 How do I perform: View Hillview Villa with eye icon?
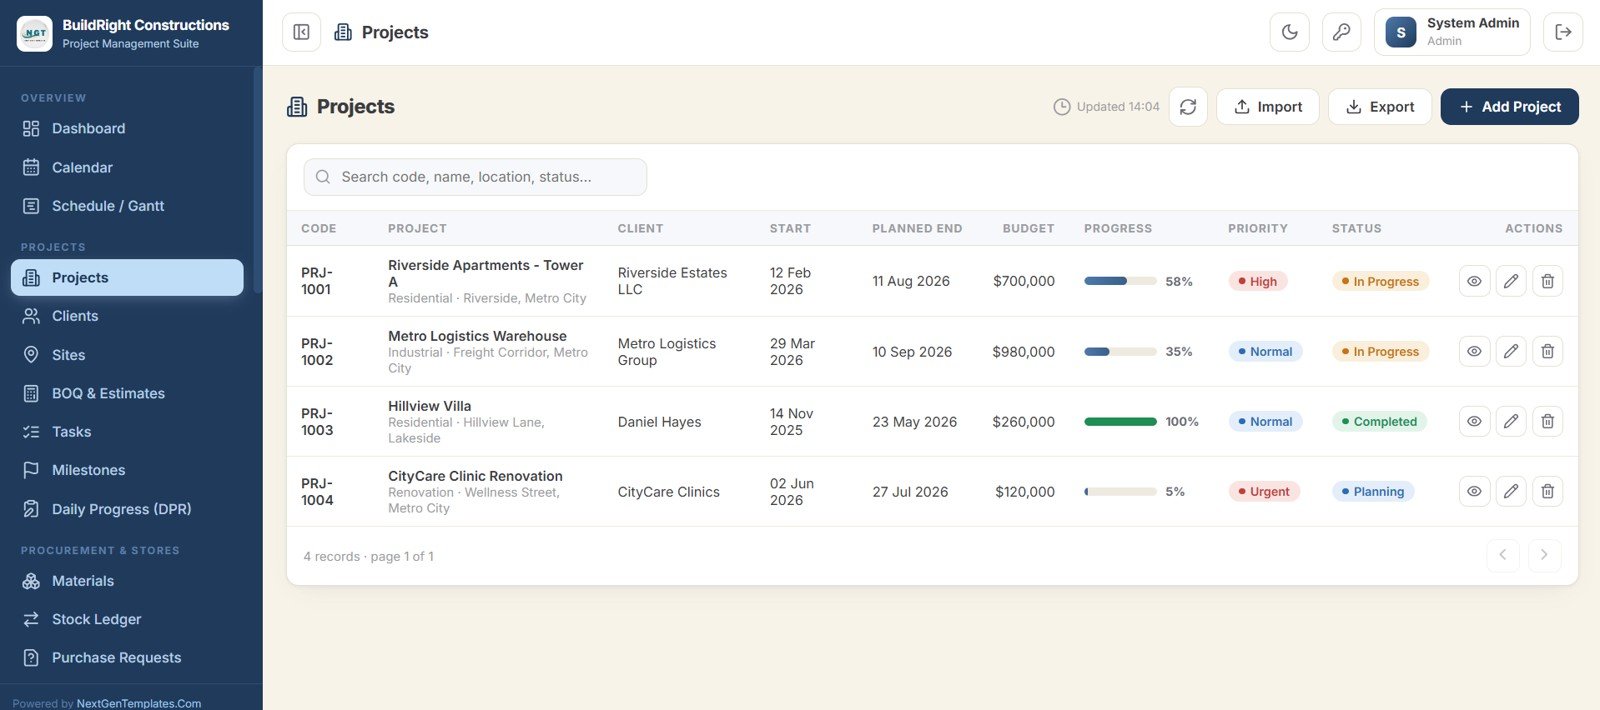[1474, 421]
